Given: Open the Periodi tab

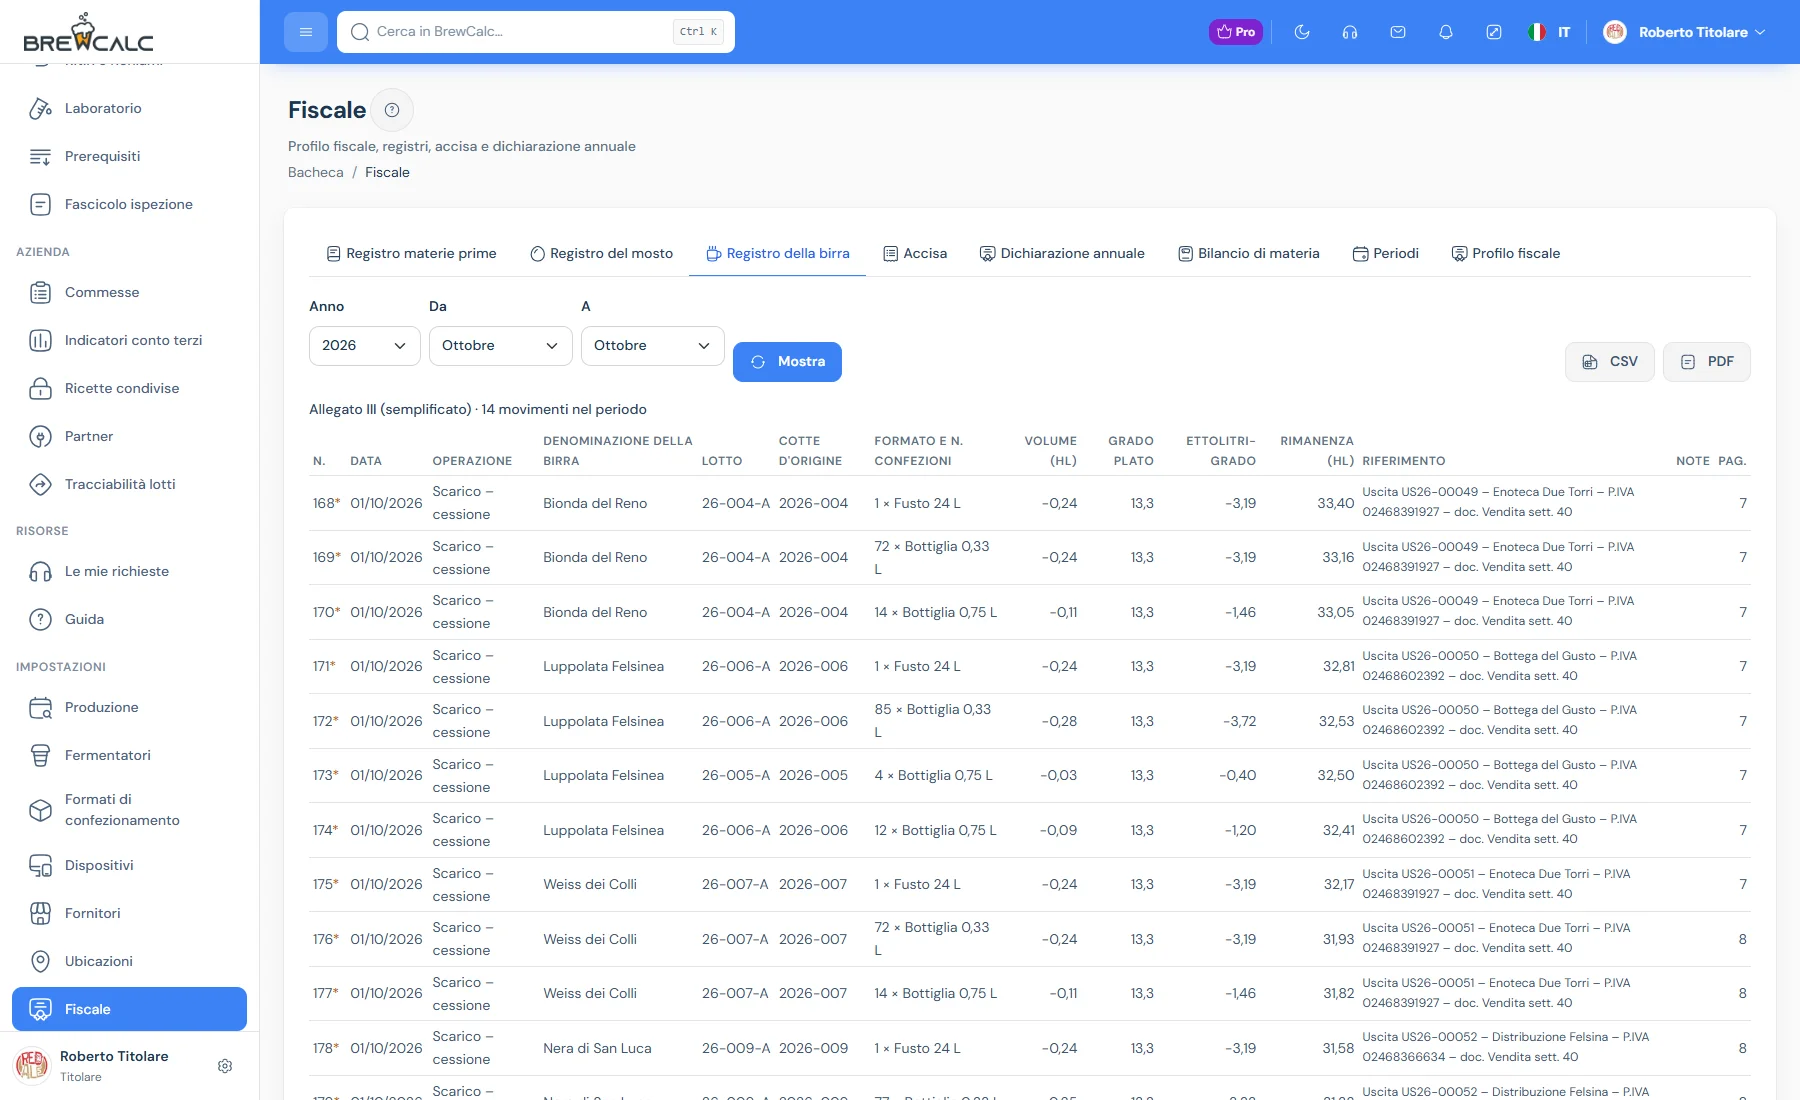Looking at the screenshot, I should tap(1385, 253).
